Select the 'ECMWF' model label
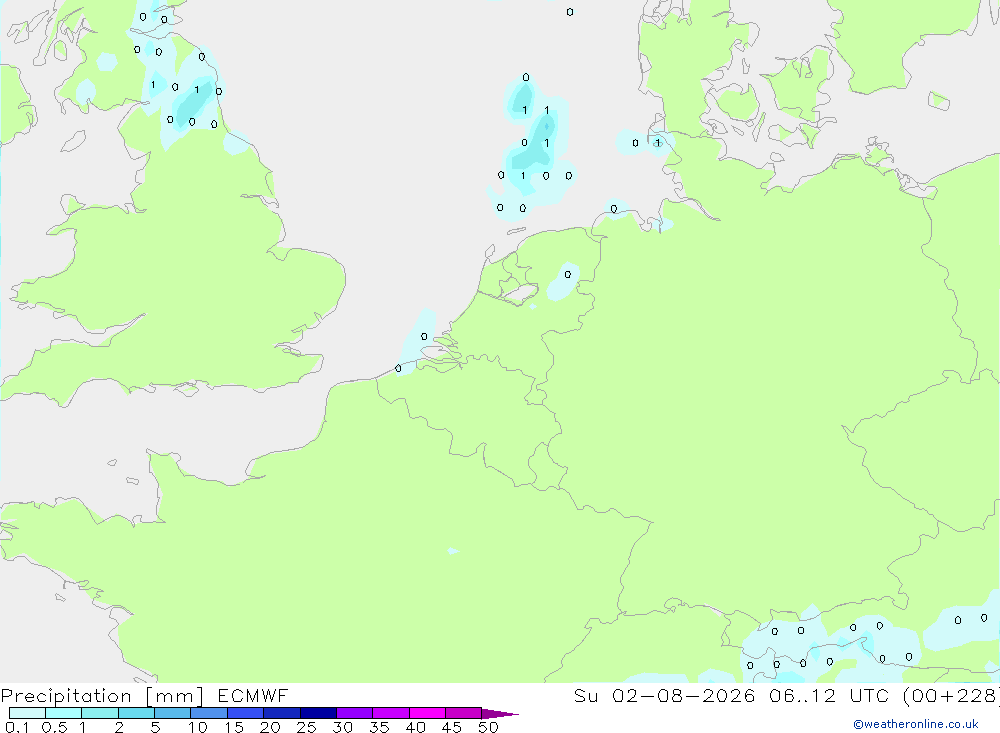Viewport: 1000px width, 733px height. tap(253, 695)
